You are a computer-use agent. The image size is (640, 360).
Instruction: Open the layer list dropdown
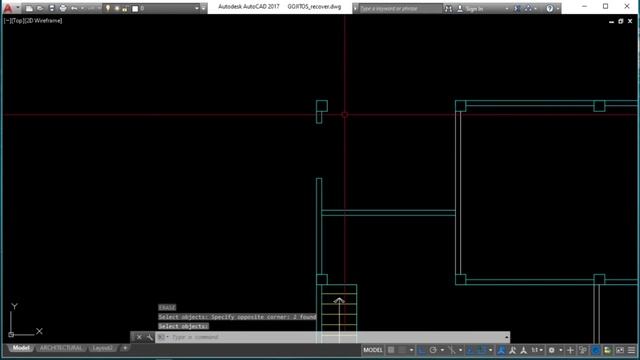pyautogui.click(x=197, y=8)
